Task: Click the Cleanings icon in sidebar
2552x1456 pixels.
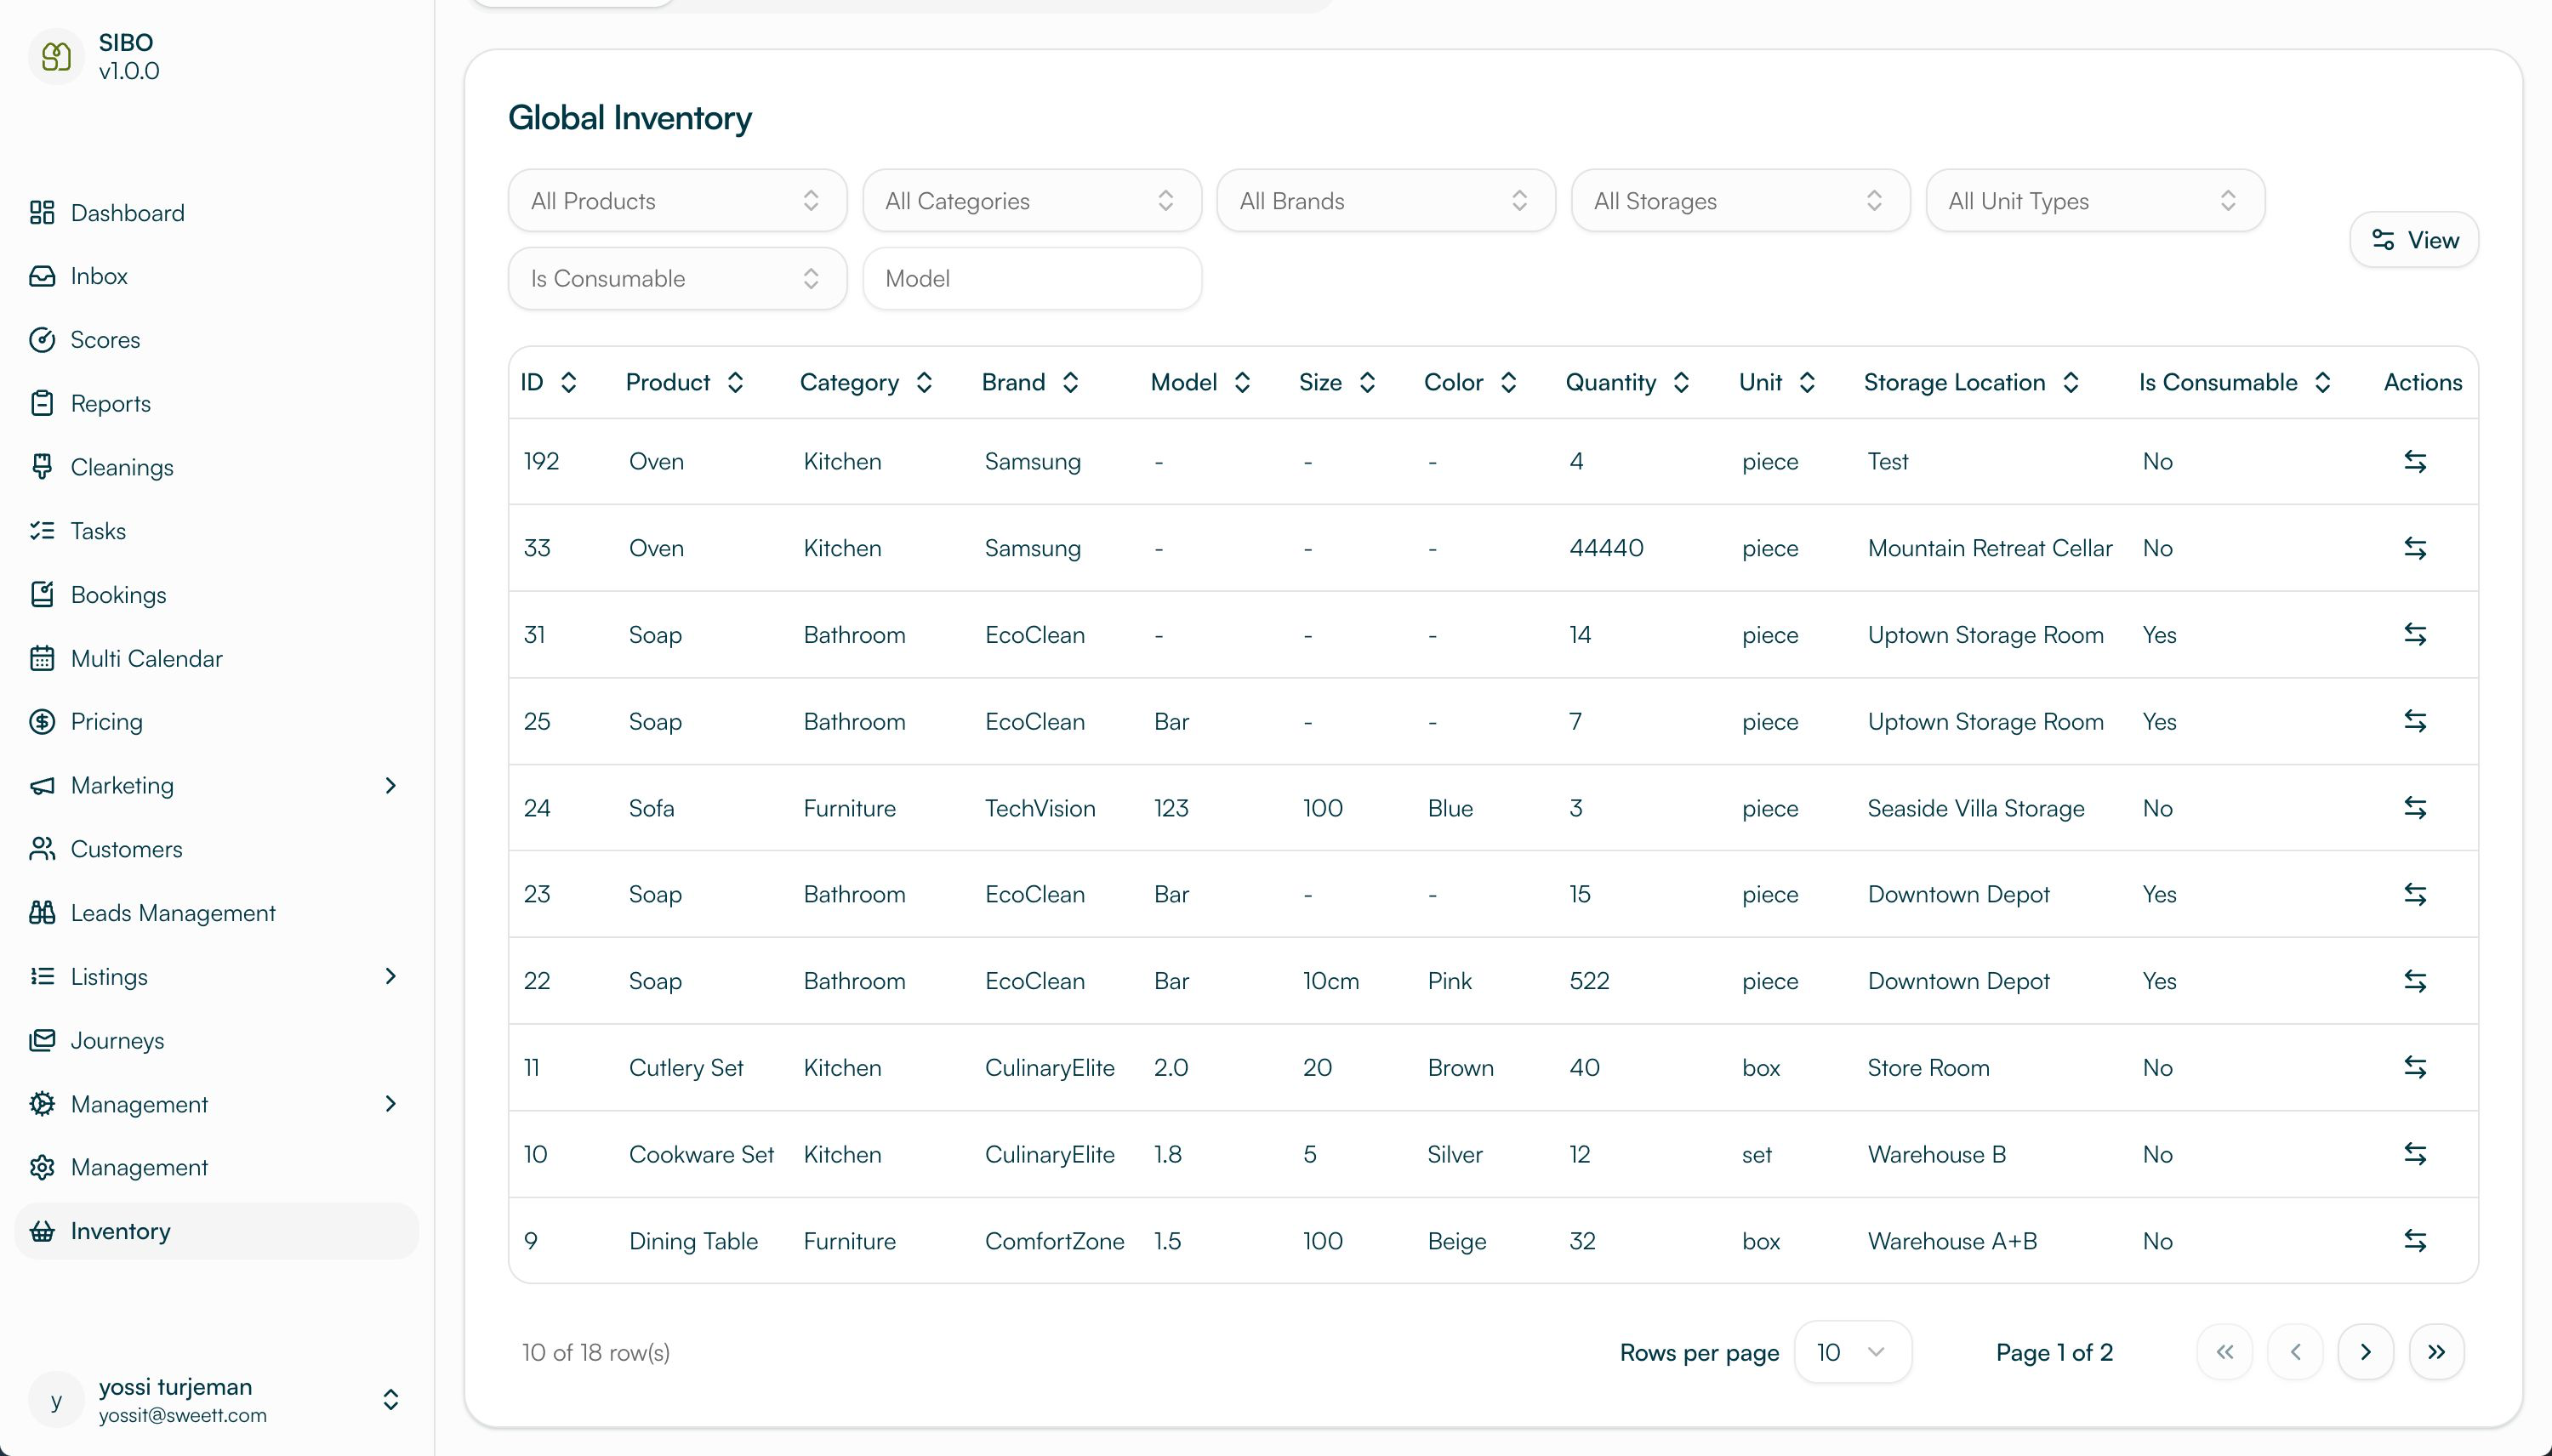Action: tap(42, 467)
